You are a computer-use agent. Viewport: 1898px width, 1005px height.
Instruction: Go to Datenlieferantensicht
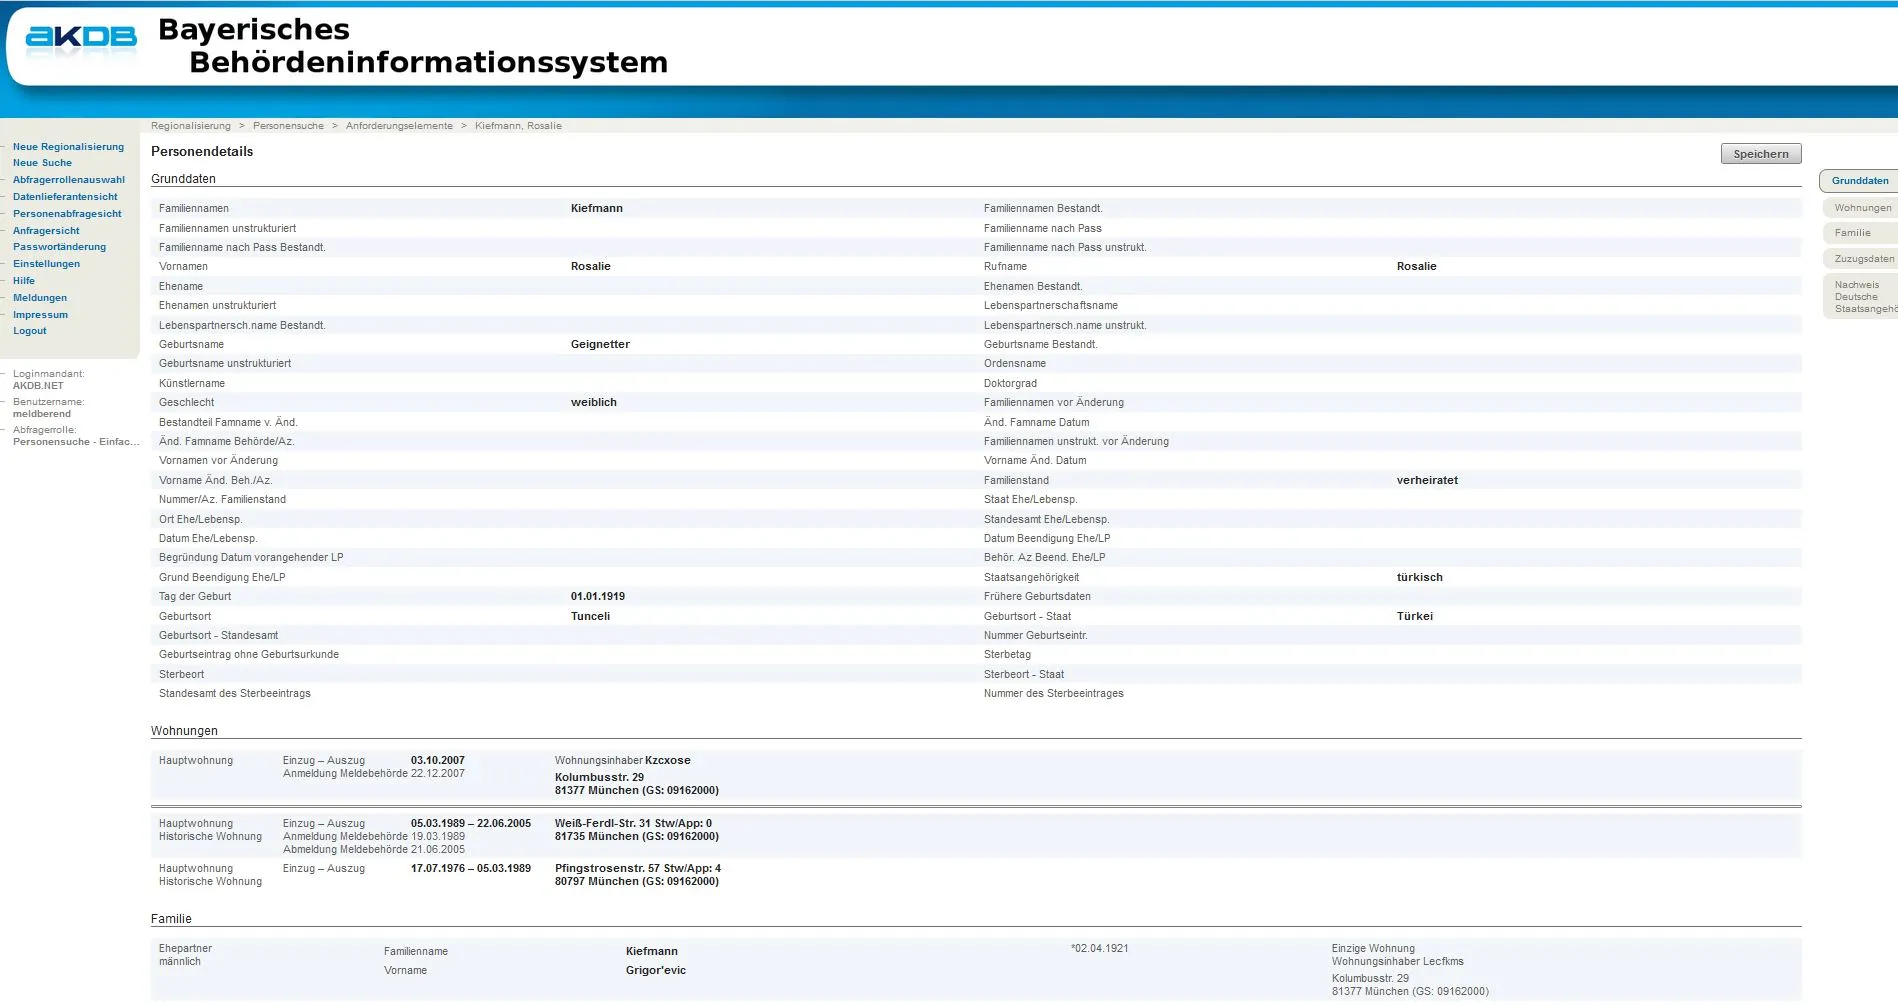(65, 197)
